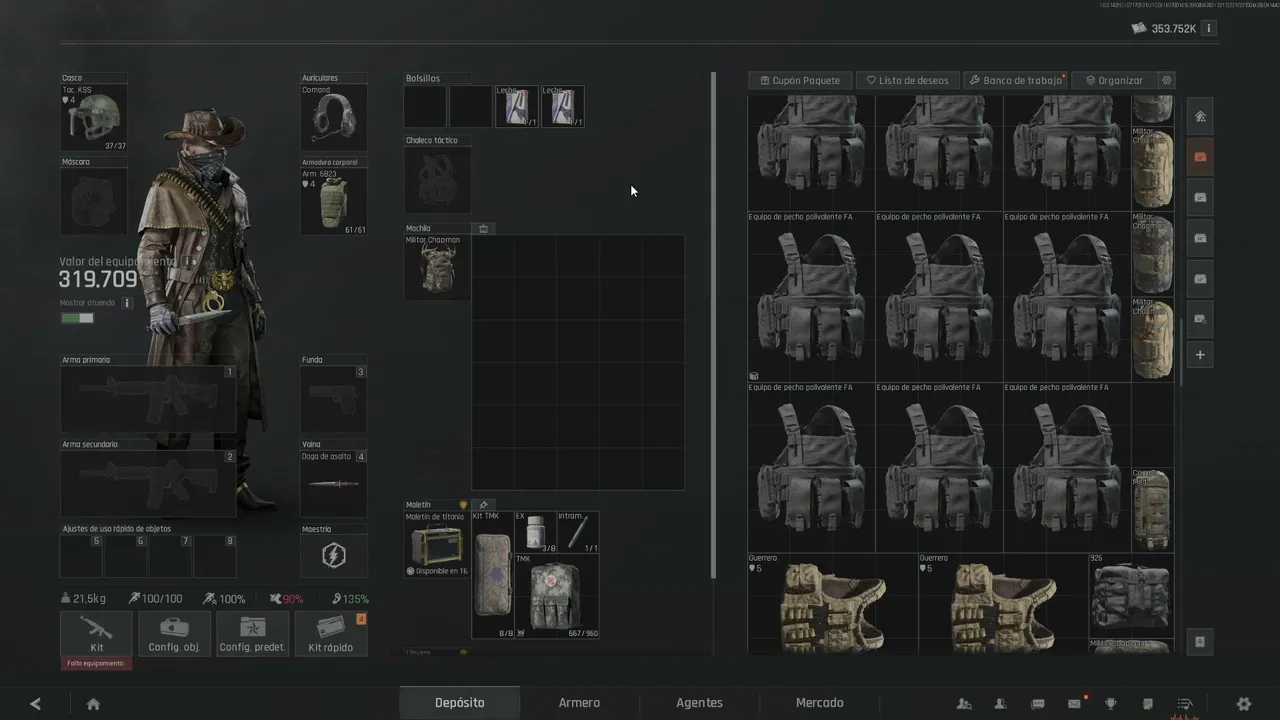Click the Arma primaria weapon slot
This screenshot has height=720, width=1280.
point(148,399)
